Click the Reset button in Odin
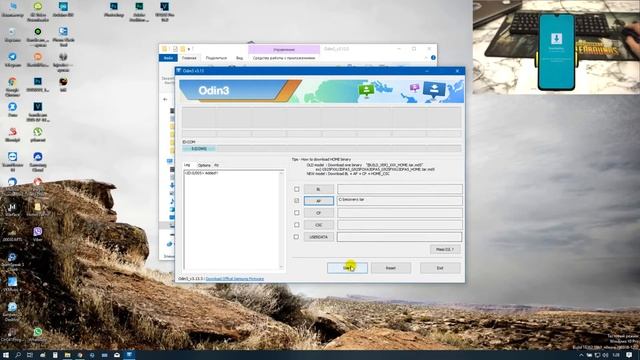Viewport: 640px width, 360px height. click(x=391, y=268)
